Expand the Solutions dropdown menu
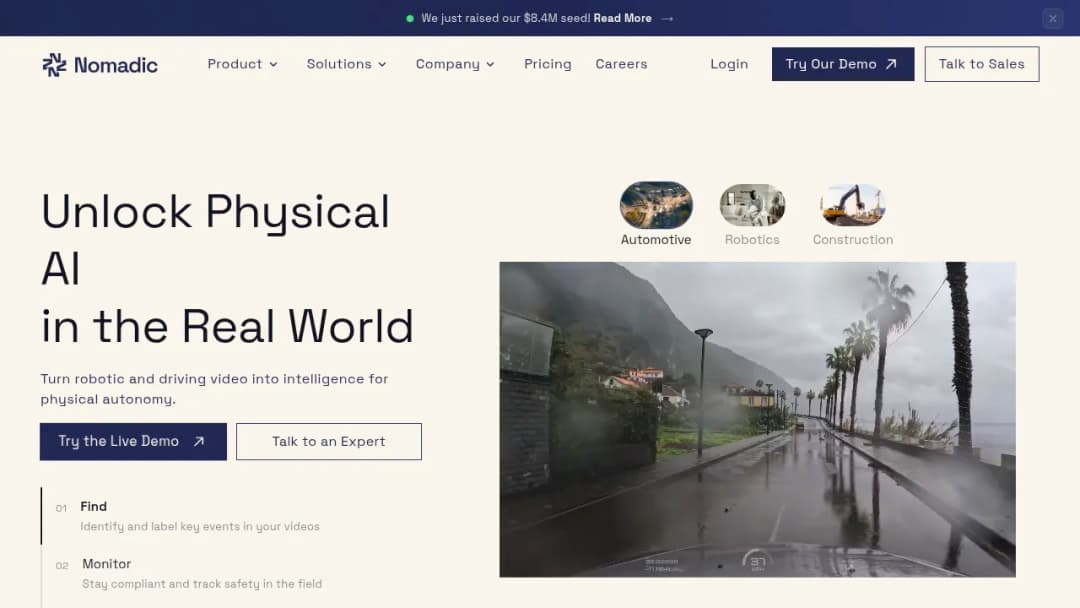This screenshot has width=1080, height=608. (x=346, y=64)
